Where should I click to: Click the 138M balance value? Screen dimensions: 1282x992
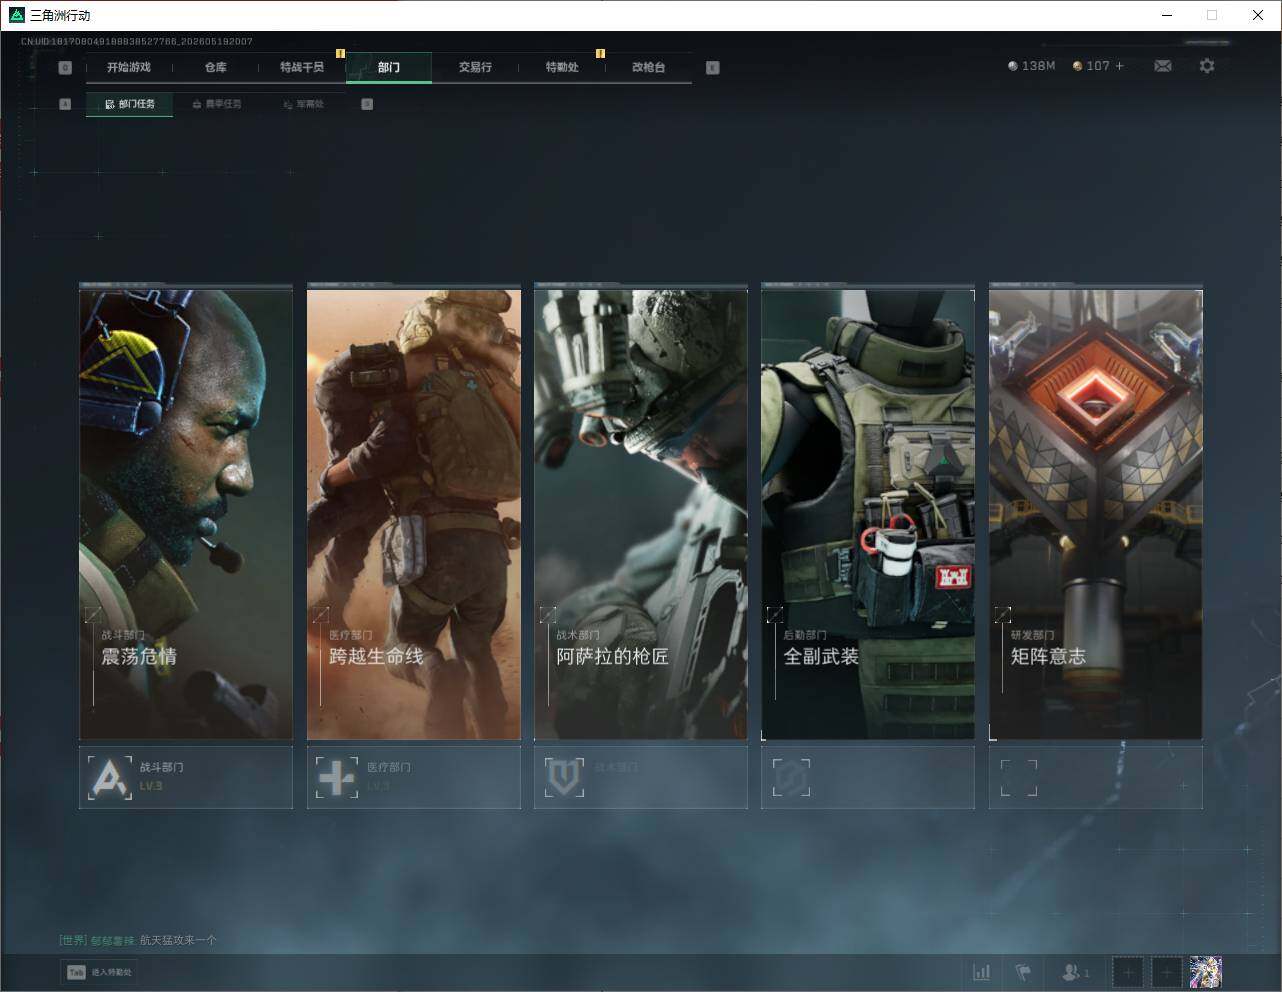pos(1038,66)
